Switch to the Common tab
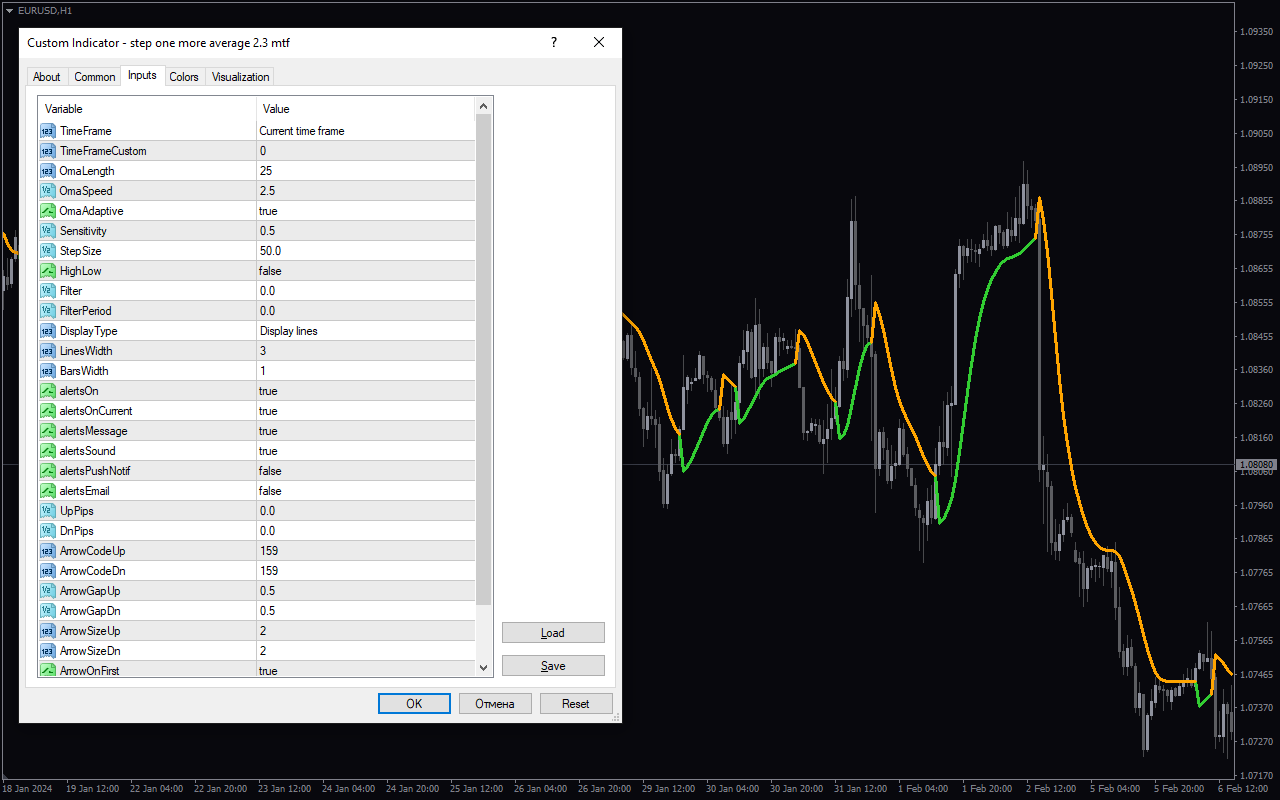The height and width of the screenshot is (800, 1280). click(95, 77)
